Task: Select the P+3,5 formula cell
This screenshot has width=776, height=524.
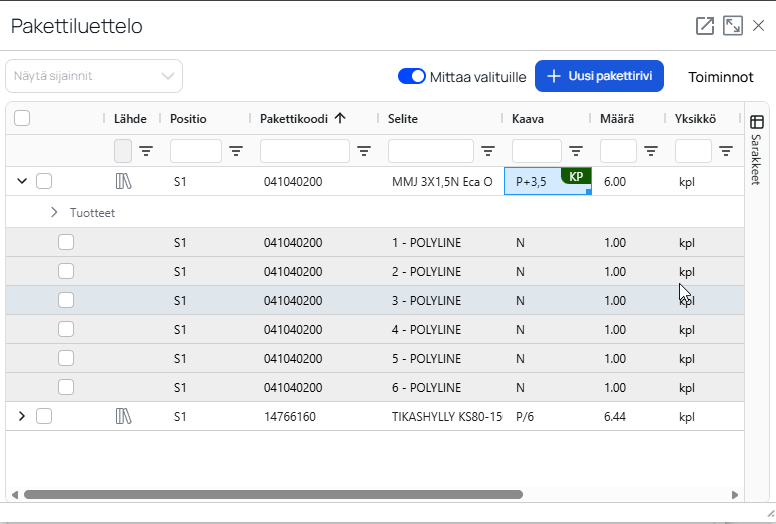Action: tap(548, 181)
